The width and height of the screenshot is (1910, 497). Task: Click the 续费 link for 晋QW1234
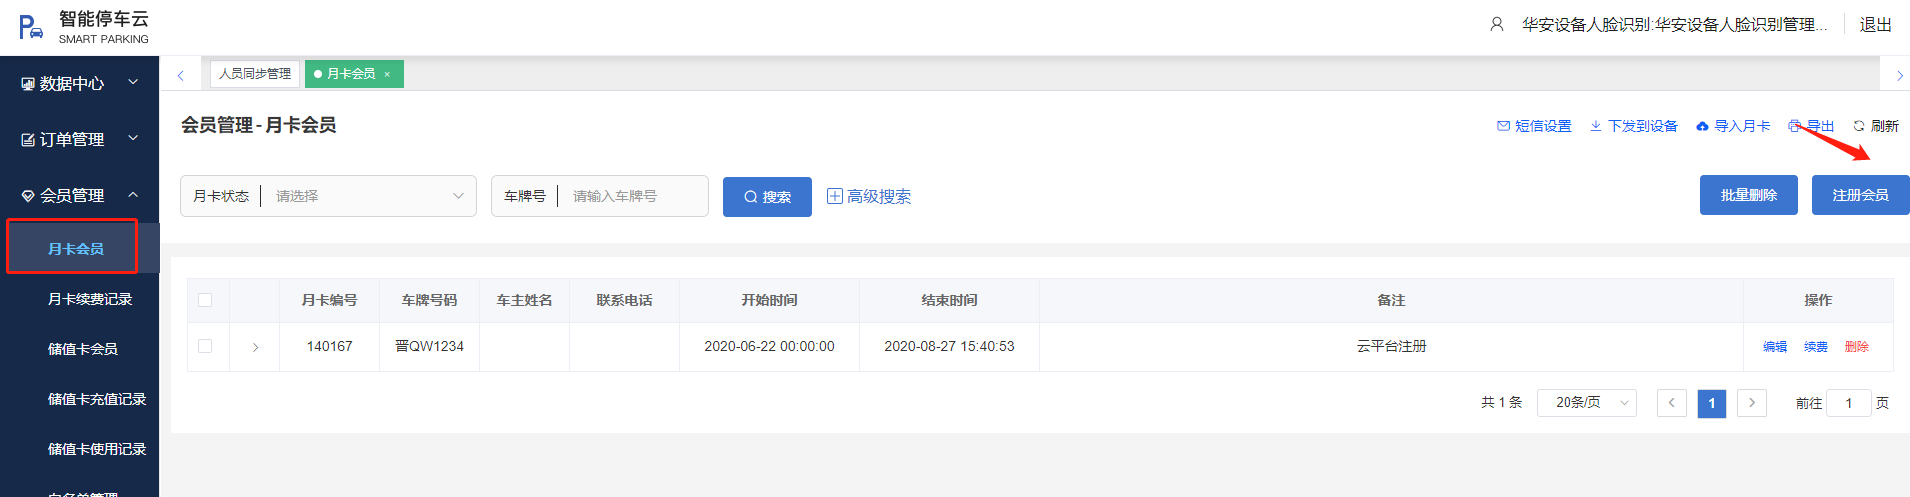coord(1816,347)
